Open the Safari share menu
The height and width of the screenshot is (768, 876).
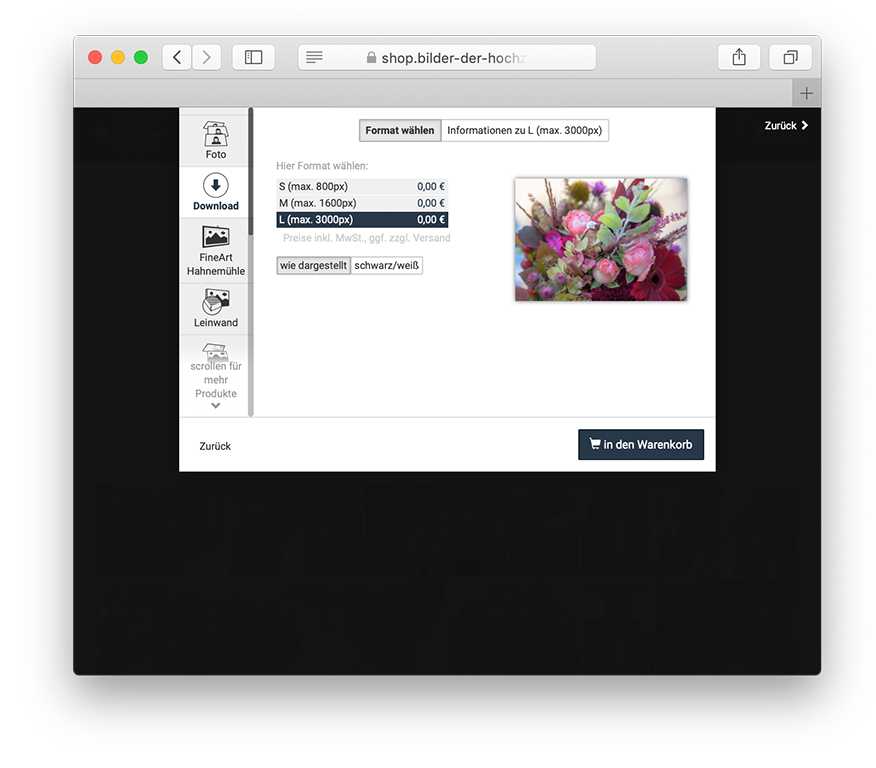pos(739,57)
